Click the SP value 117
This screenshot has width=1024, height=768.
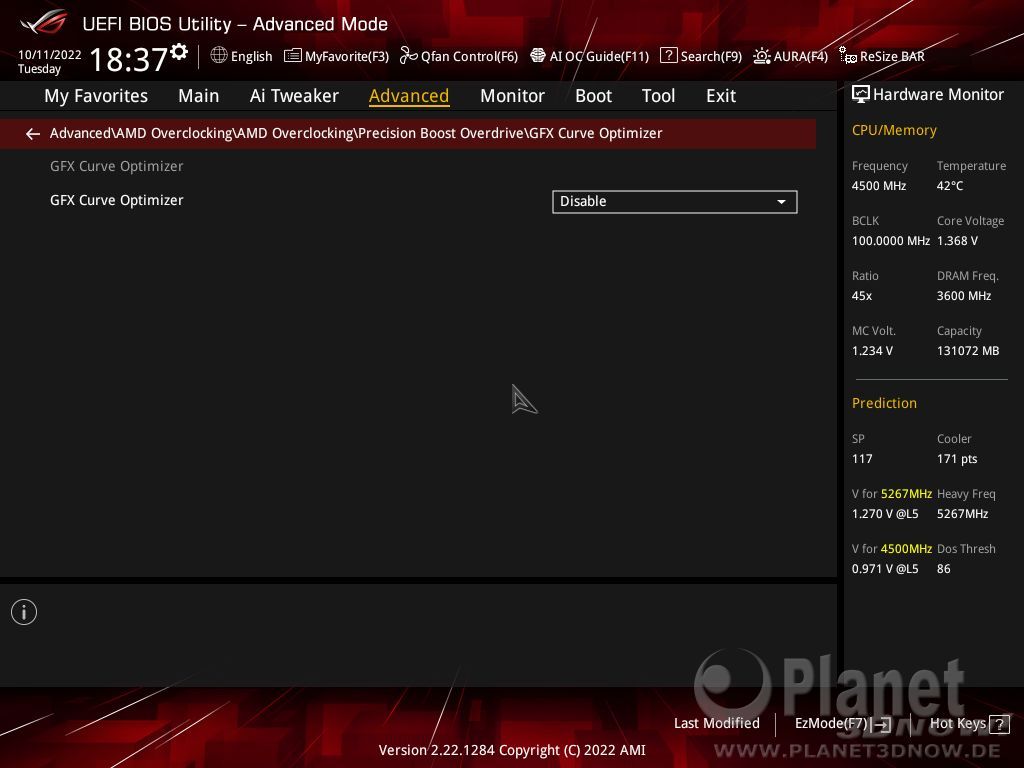coord(862,459)
